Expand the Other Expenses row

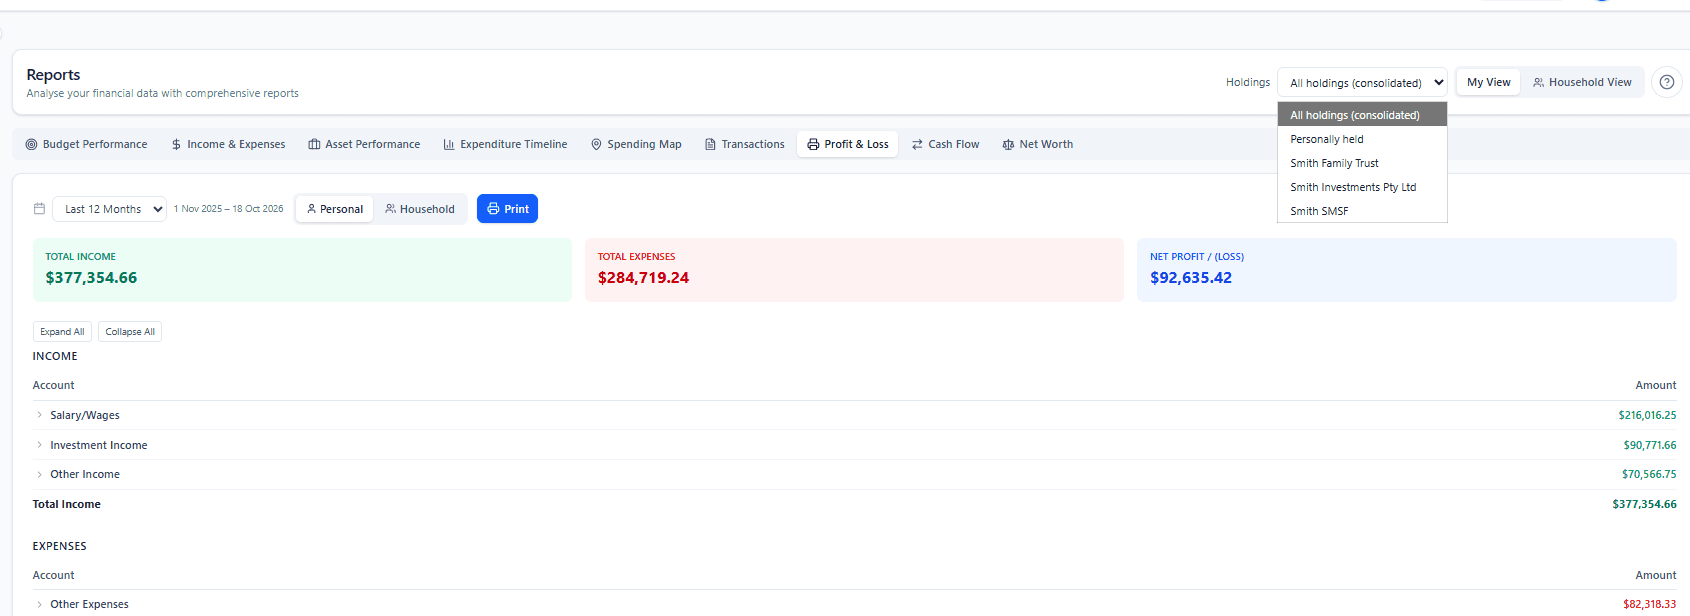click(x=40, y=604)
